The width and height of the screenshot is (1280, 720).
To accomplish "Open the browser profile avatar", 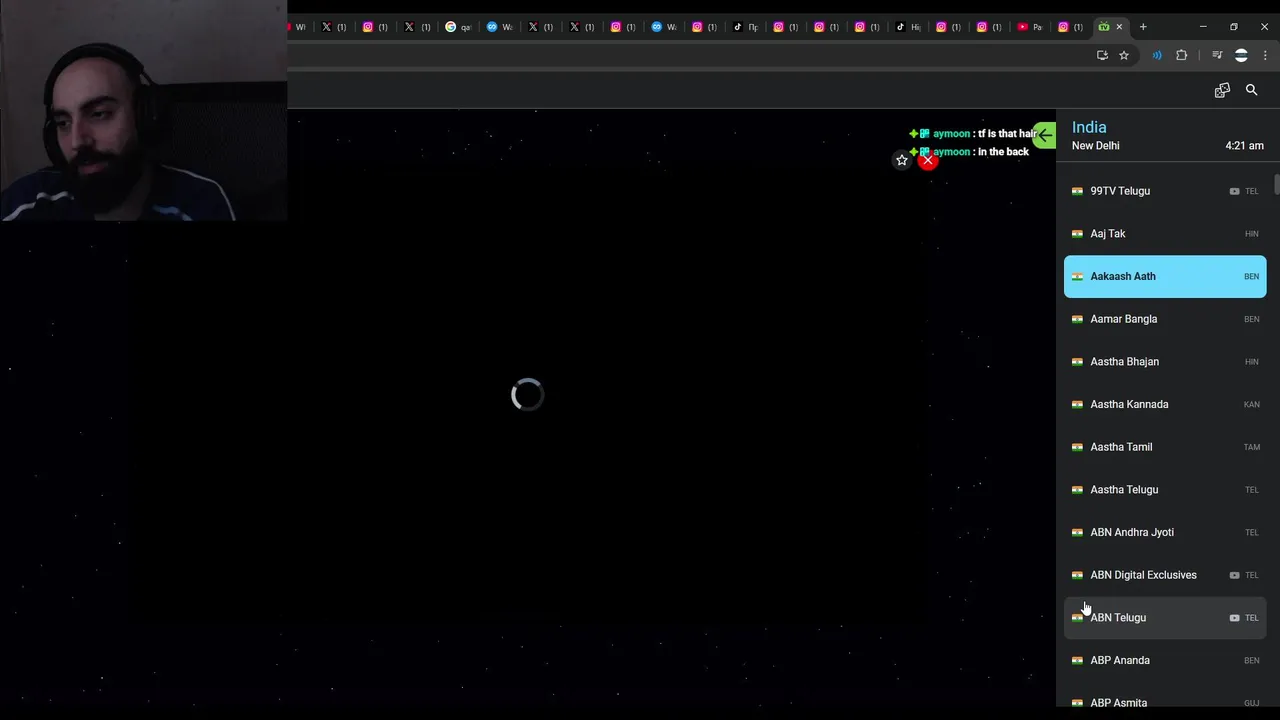I will [1241, 55].
